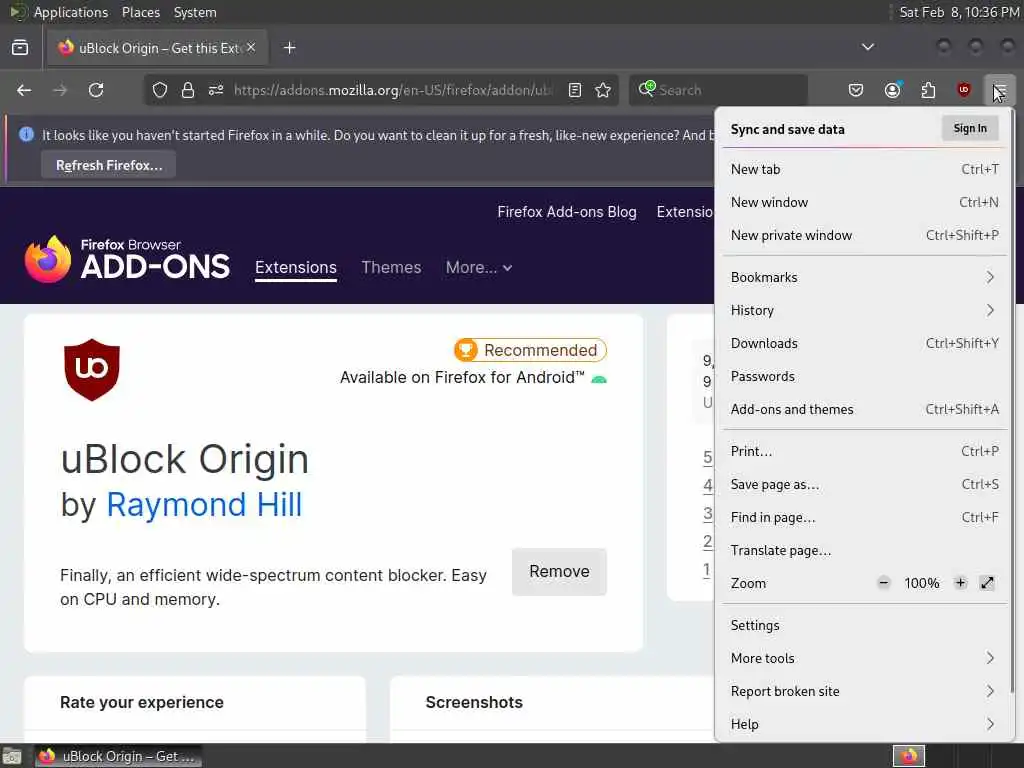1024x768 pixels.
Task: Open Downloads from menu
Action: (865, 344)
